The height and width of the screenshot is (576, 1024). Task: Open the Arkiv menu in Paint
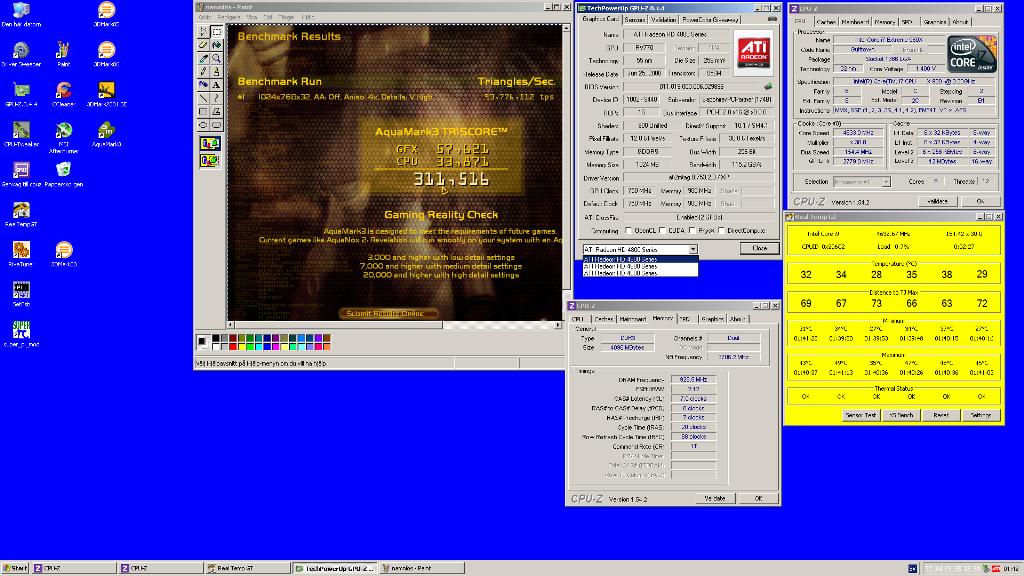point(204,17)
